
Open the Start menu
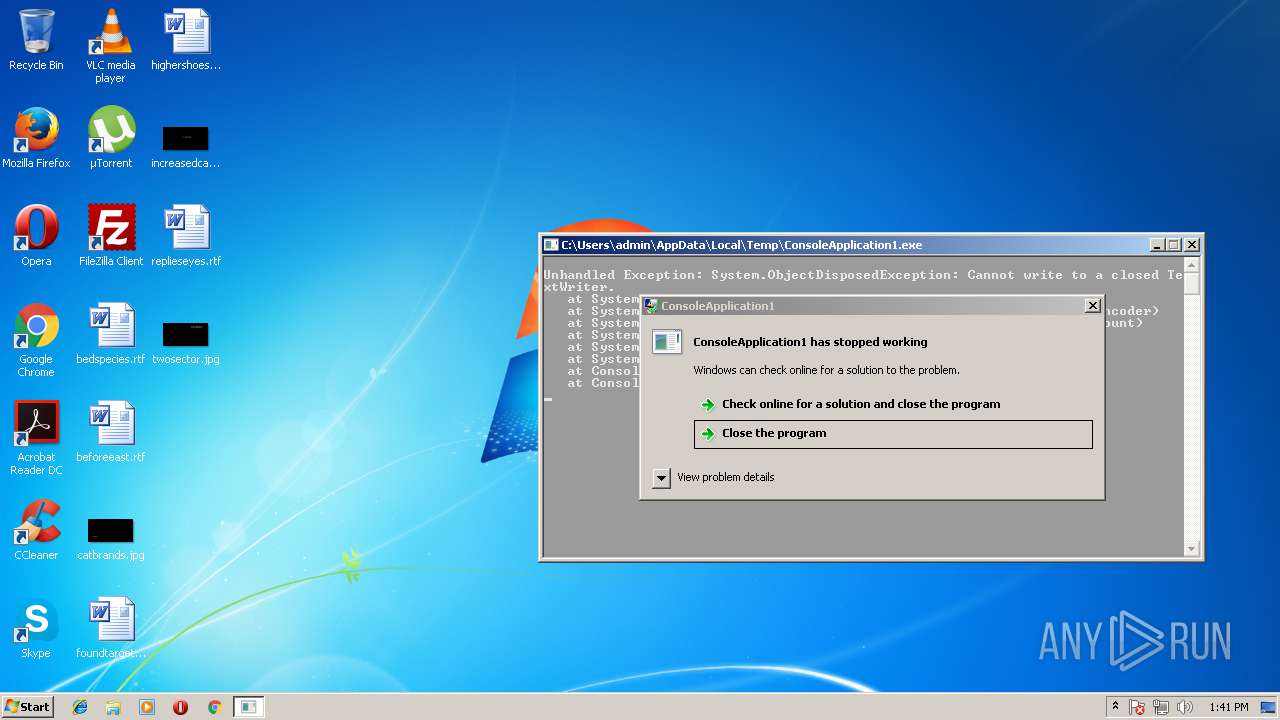click(28, 707)
